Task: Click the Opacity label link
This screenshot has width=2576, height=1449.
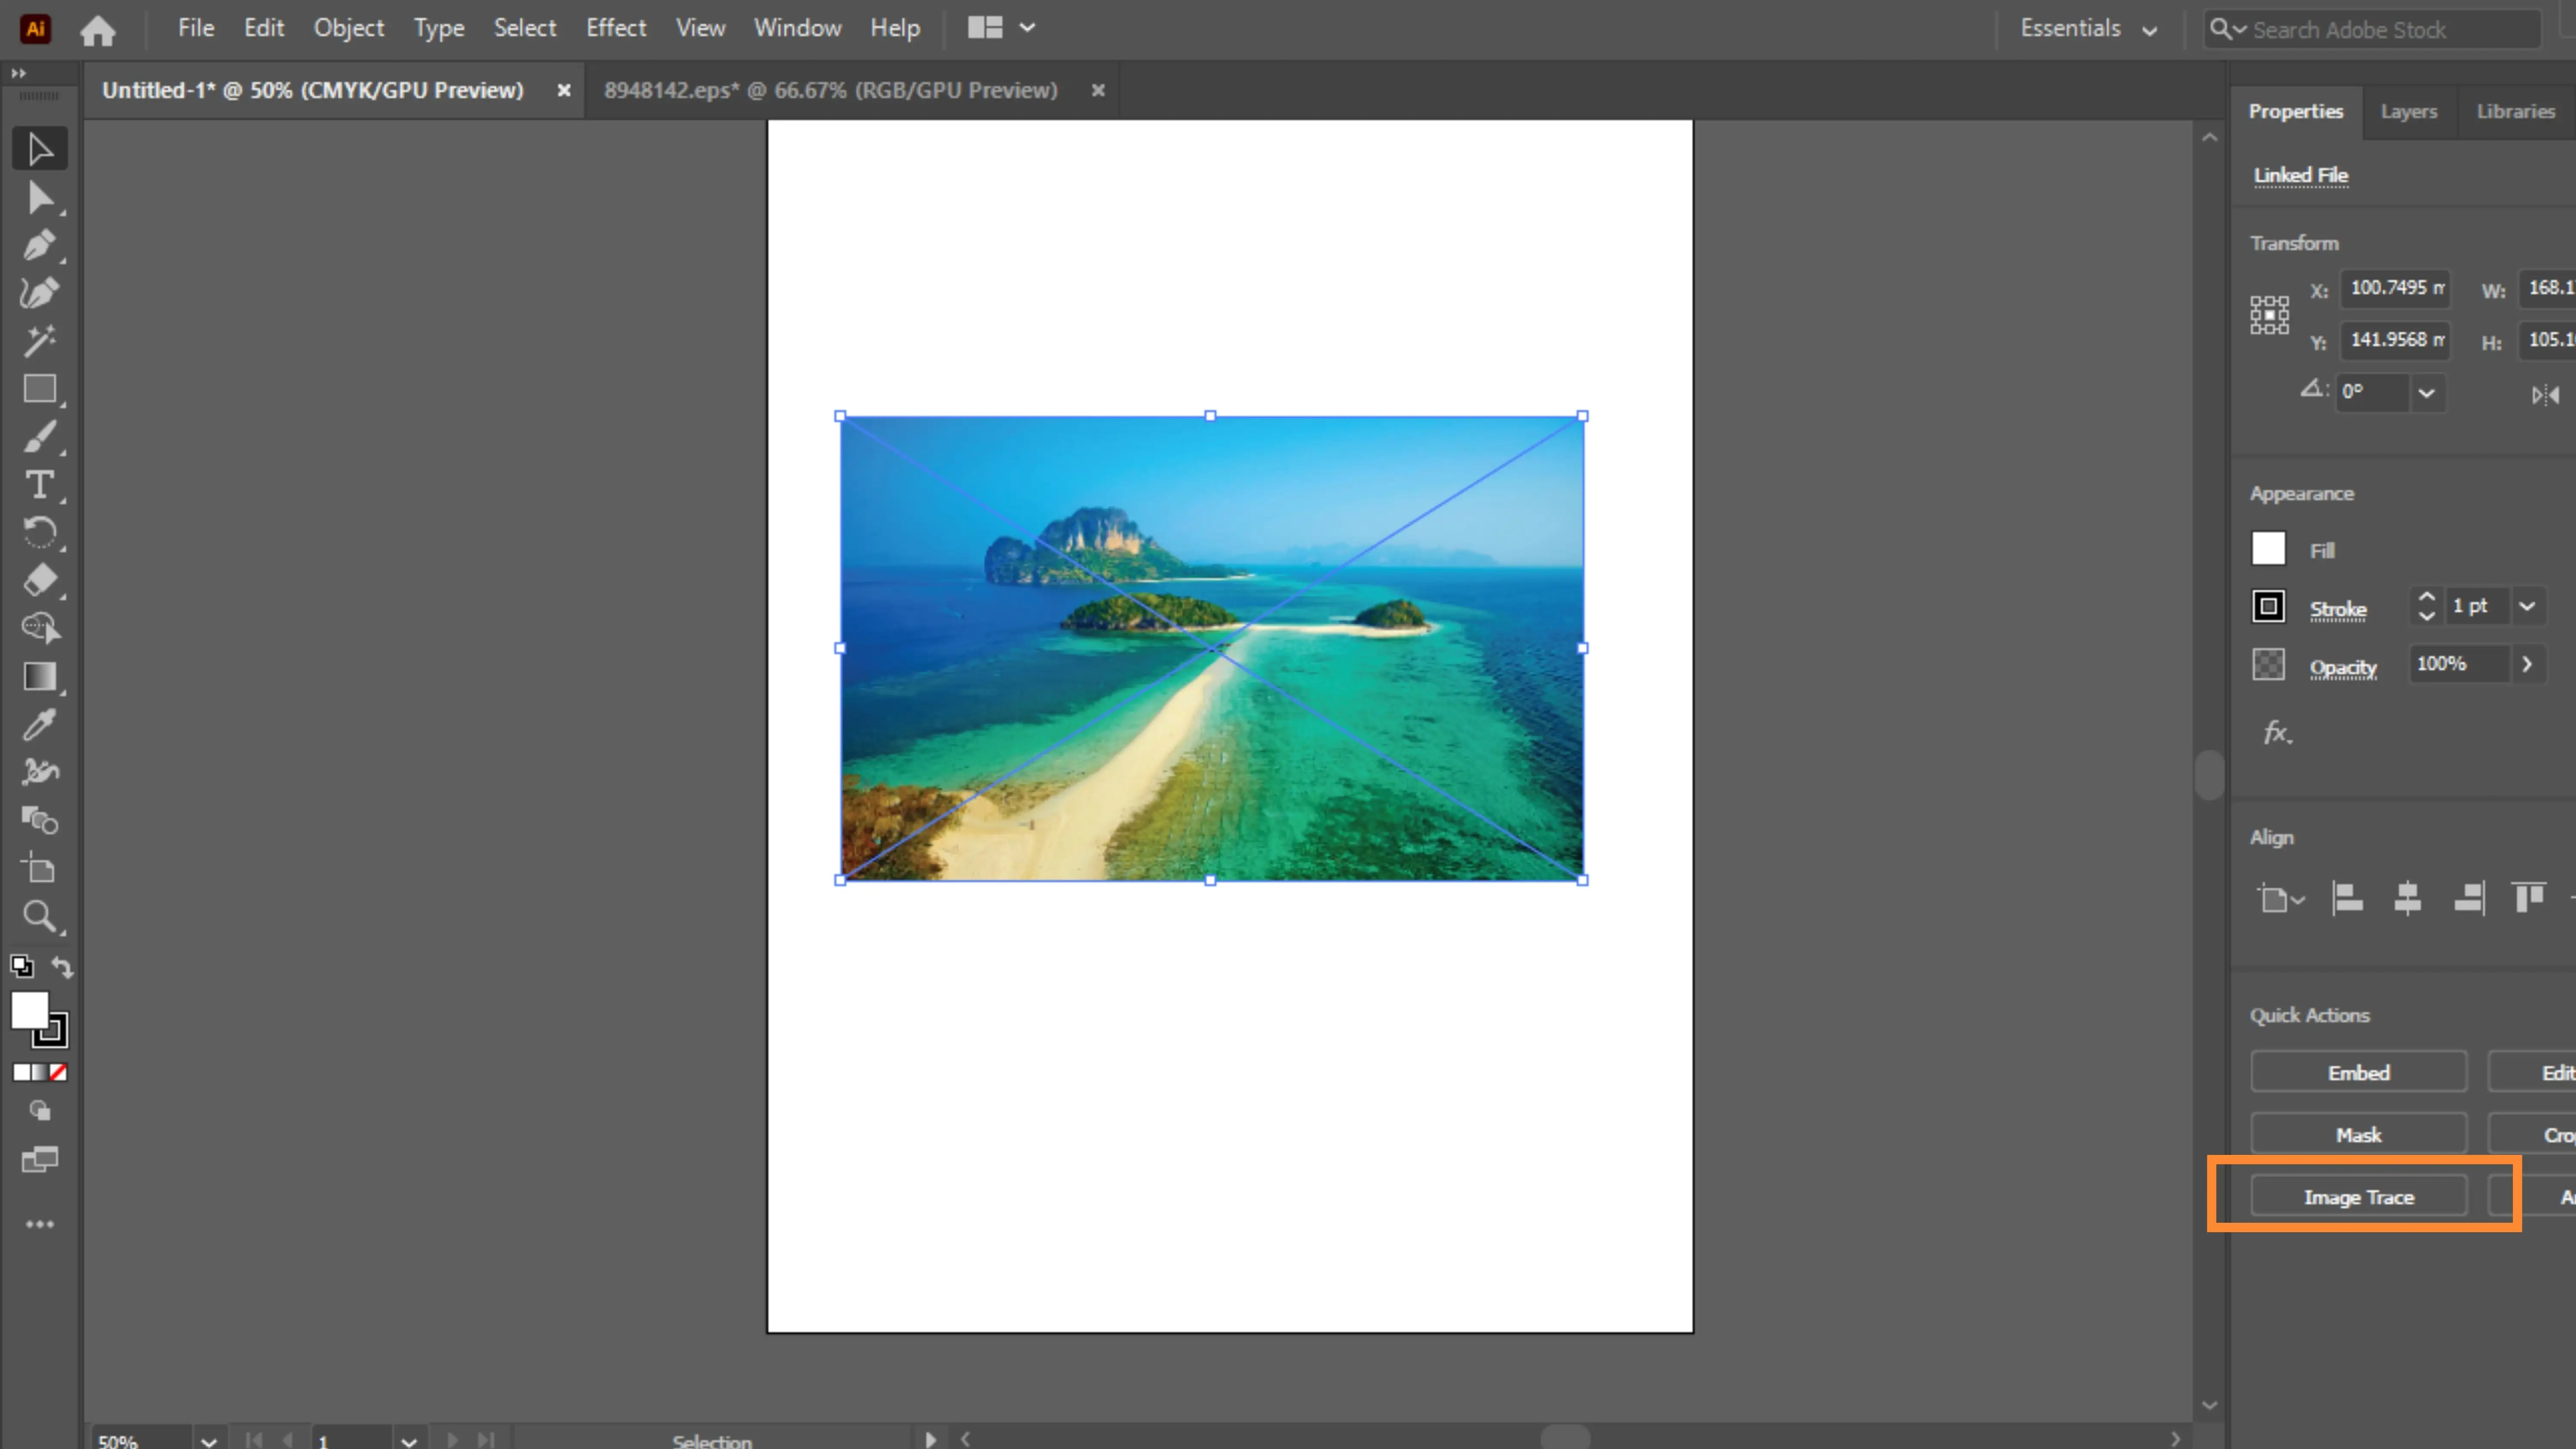Action: [2342, 667]
